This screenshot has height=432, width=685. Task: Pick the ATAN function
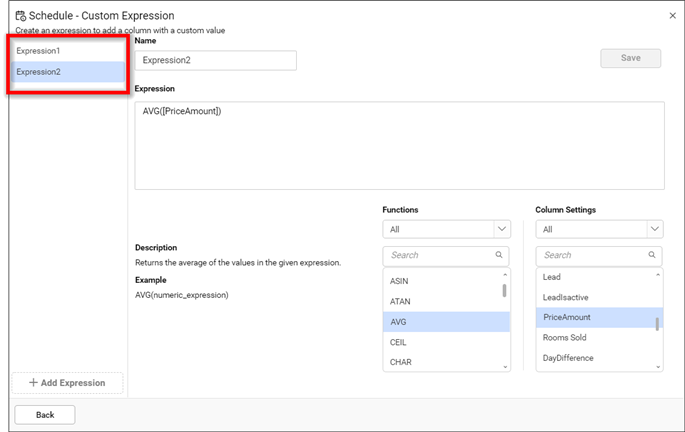[x=400, y=301]
